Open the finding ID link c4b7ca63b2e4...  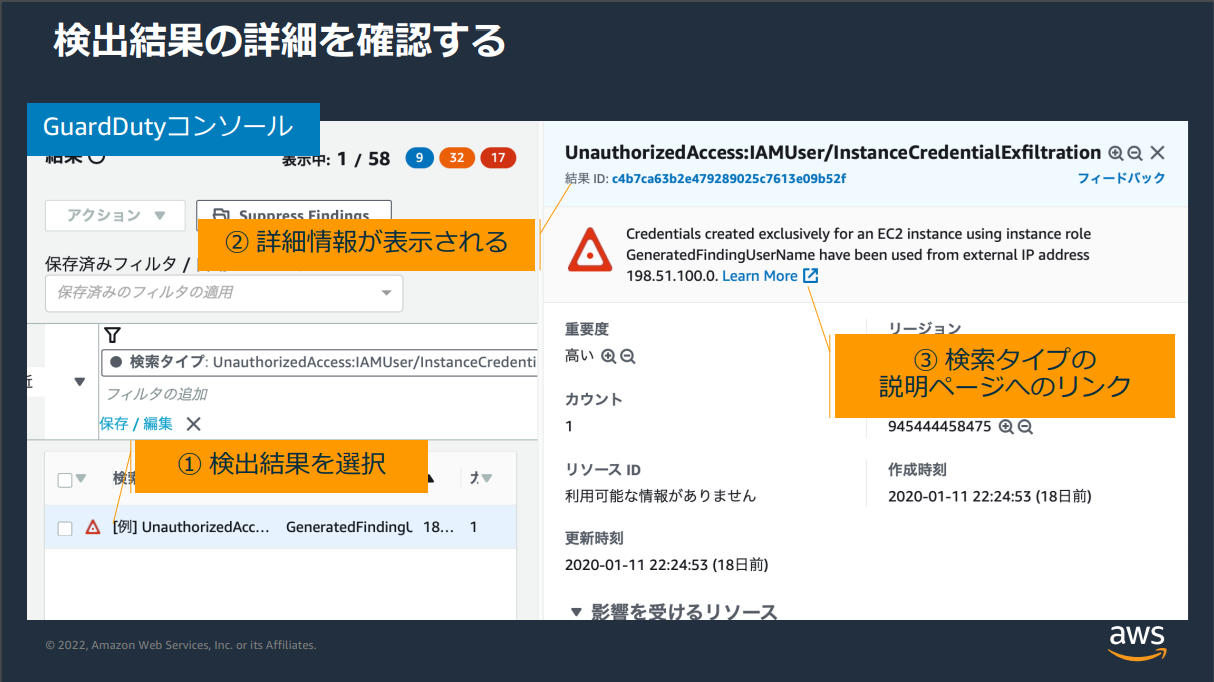[729, 179]
